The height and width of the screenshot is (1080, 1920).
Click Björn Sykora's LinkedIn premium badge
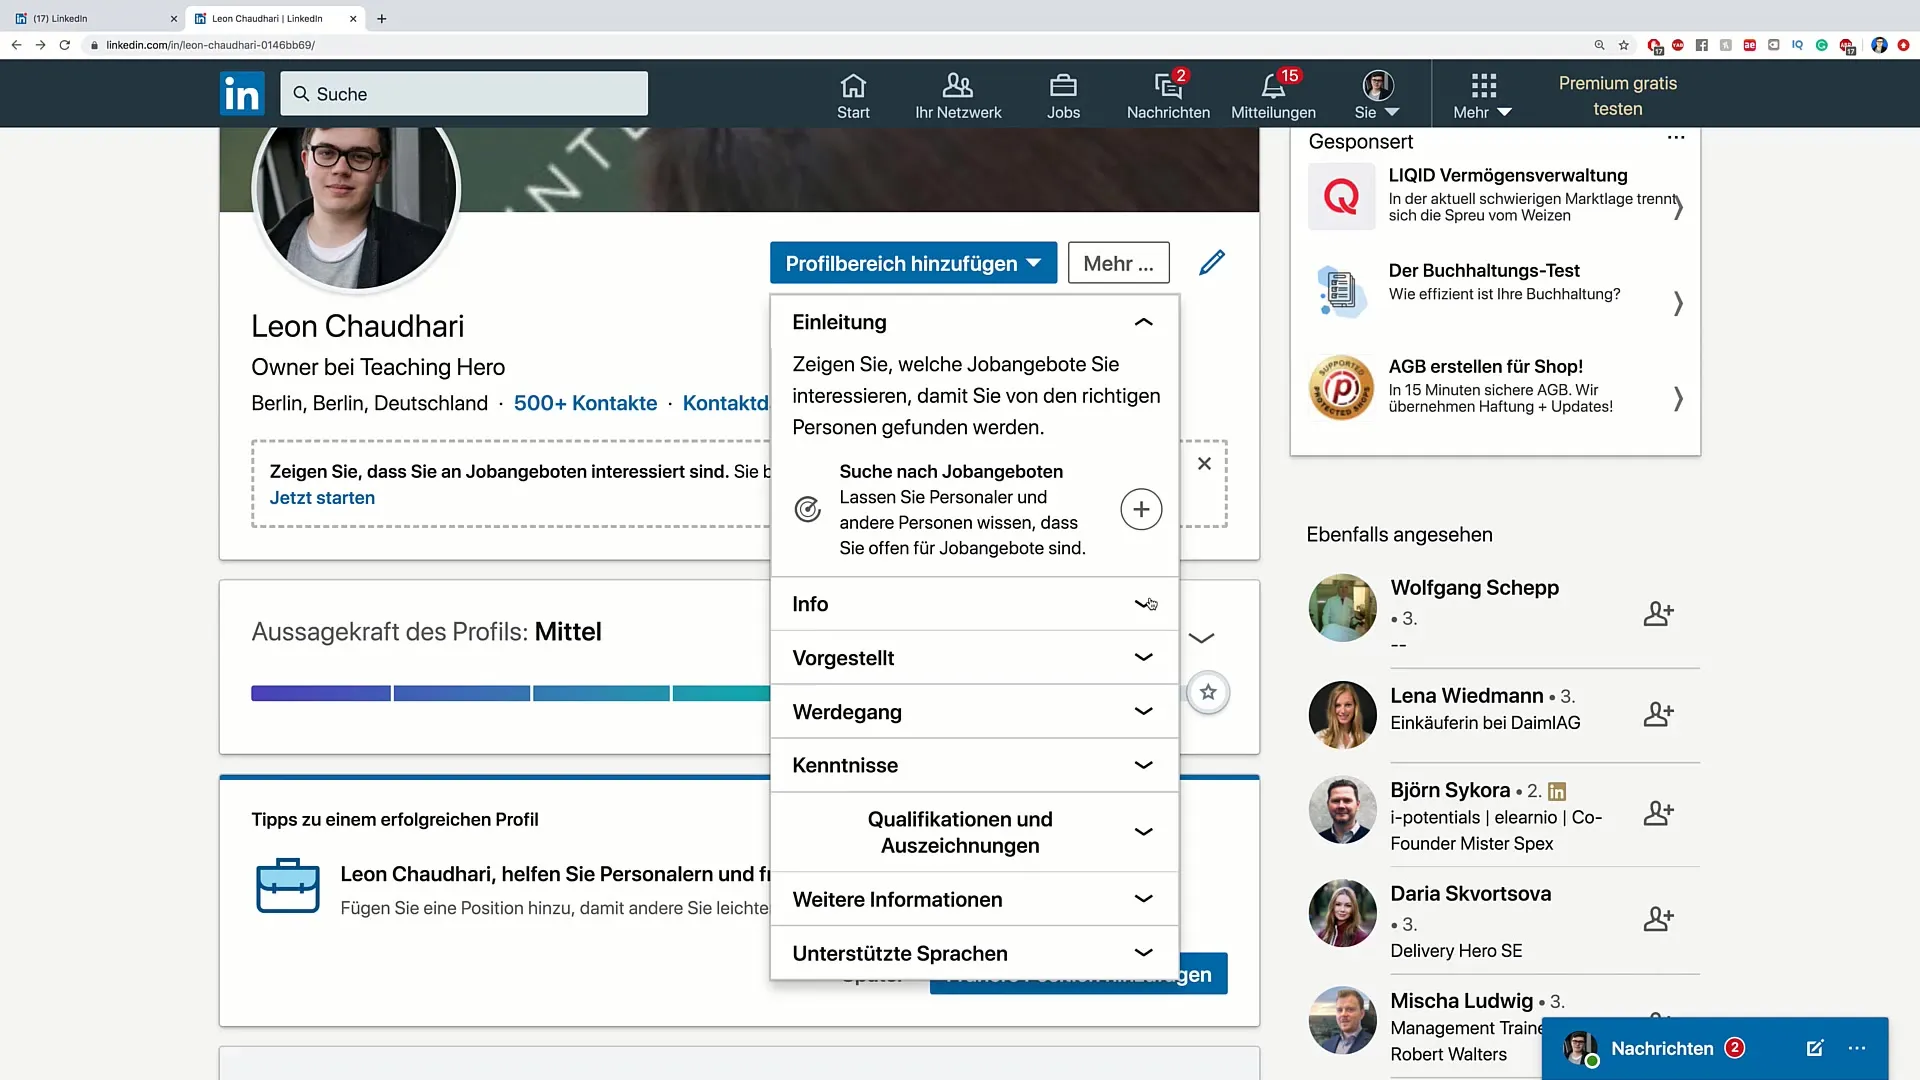1557,792
